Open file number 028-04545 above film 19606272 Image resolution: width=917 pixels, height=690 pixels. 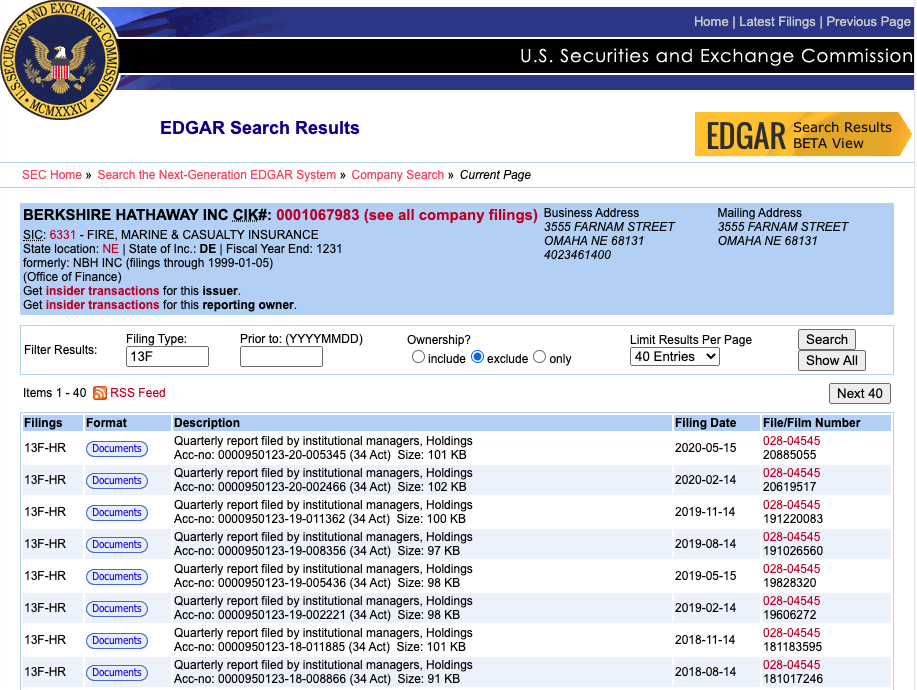pos(791,601)
